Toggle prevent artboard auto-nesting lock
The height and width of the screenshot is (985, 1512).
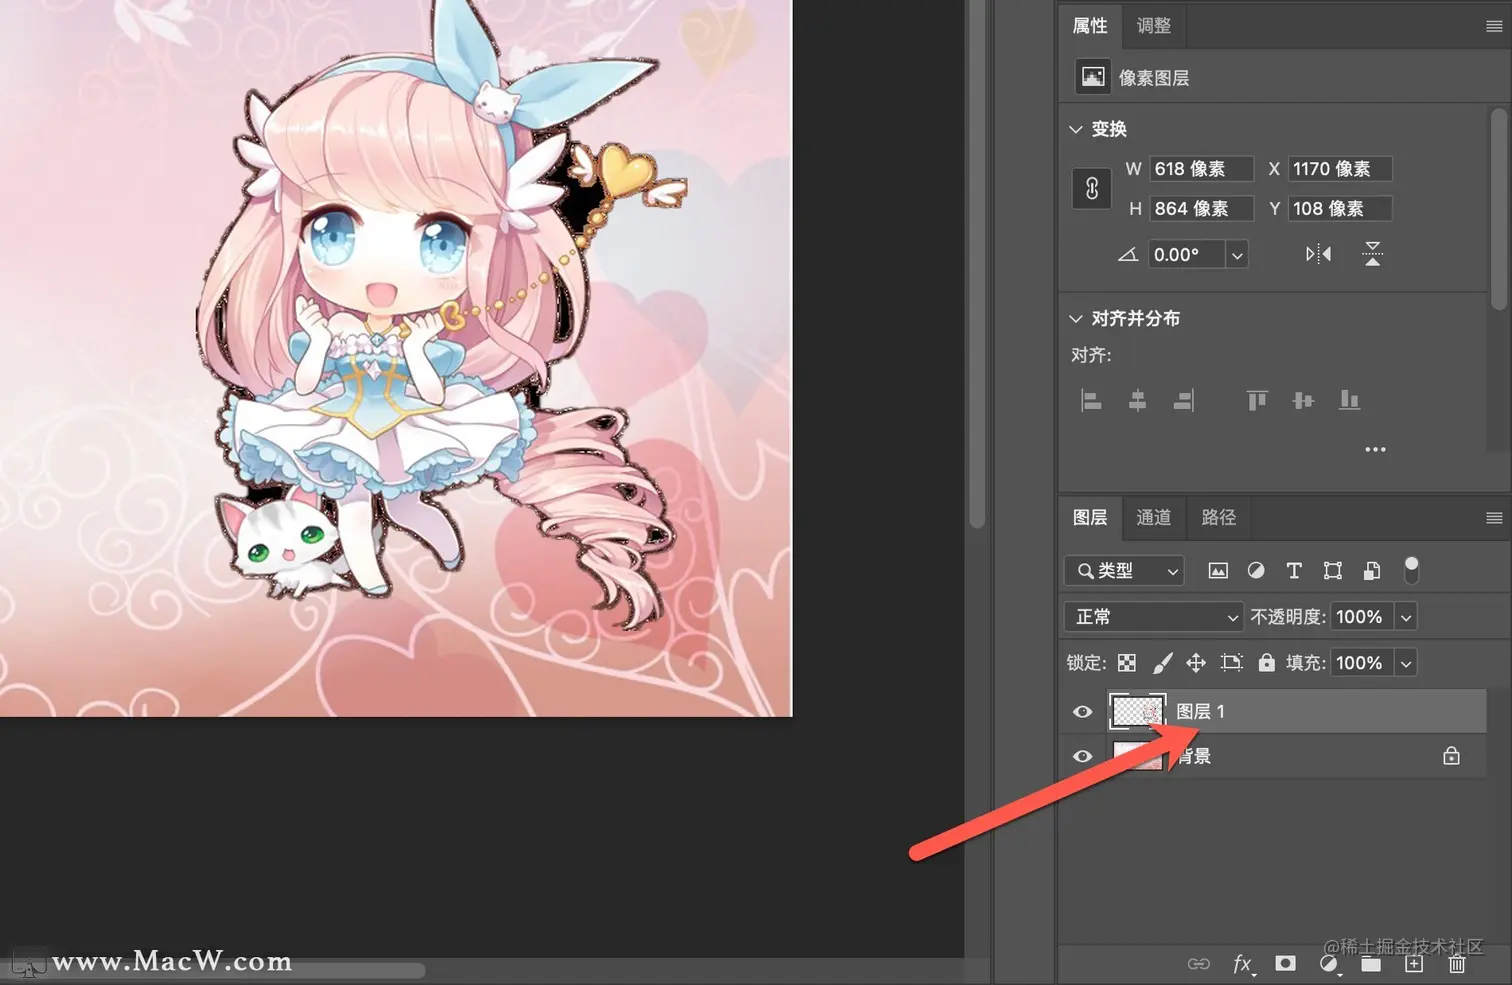point(1232,663)
